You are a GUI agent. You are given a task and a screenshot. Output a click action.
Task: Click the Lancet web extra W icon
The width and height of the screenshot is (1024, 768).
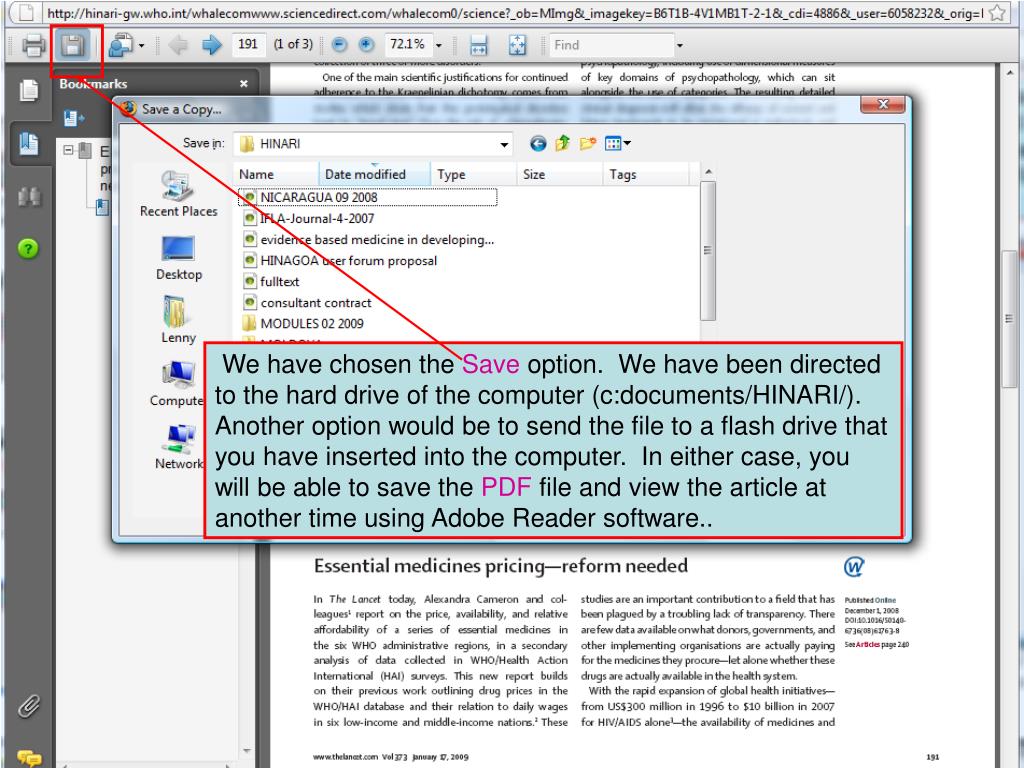[854, 566]
